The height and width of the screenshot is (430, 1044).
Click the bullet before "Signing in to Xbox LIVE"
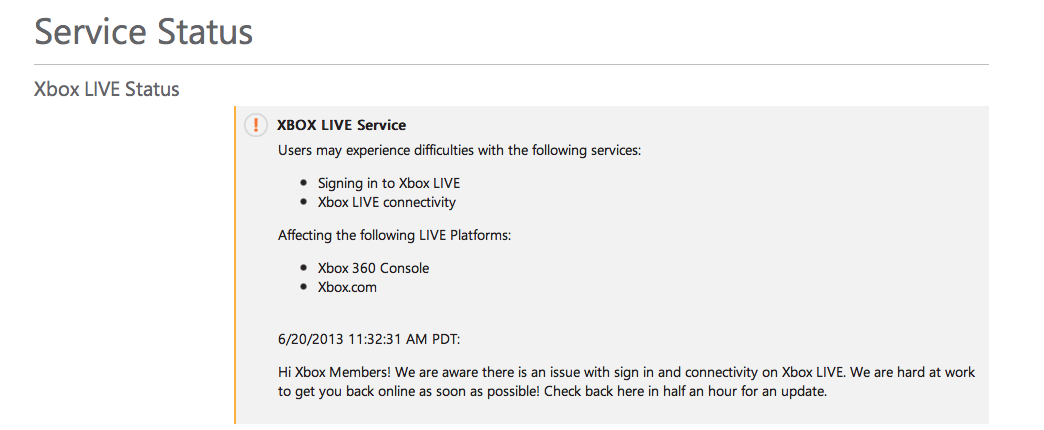304,184
